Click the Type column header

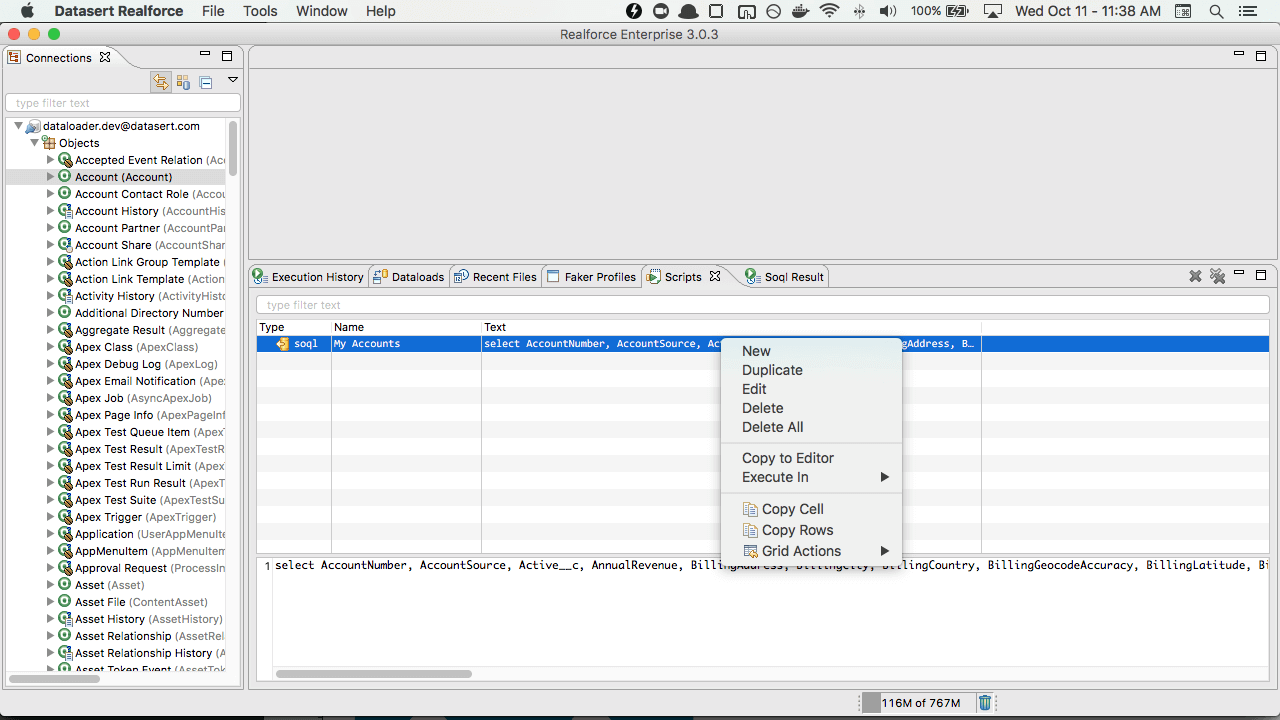294,327
